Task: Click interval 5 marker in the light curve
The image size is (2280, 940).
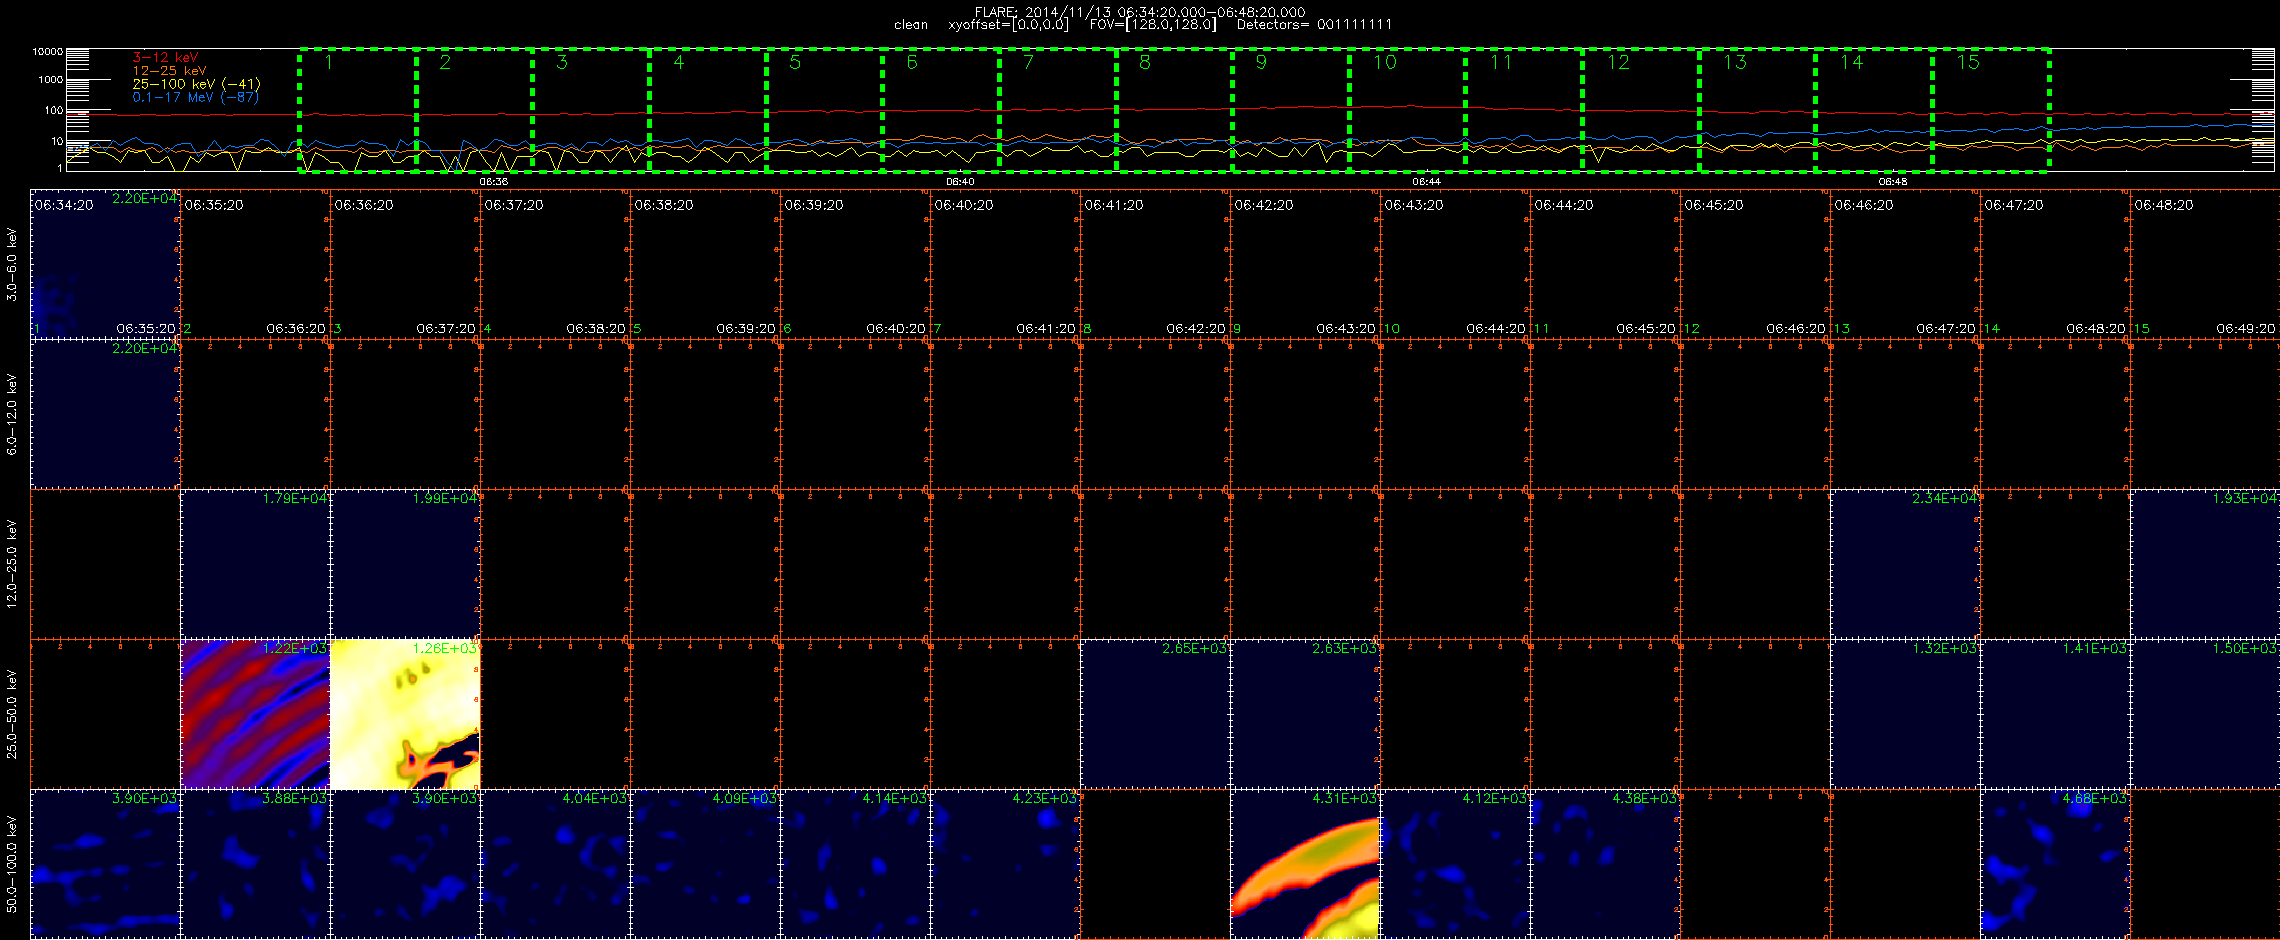Action: (x=795, y=62)
